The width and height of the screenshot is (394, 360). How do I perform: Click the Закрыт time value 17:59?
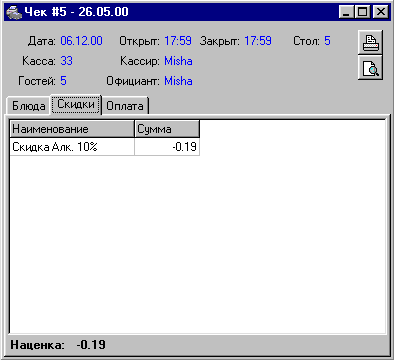[x=258, y=41]
